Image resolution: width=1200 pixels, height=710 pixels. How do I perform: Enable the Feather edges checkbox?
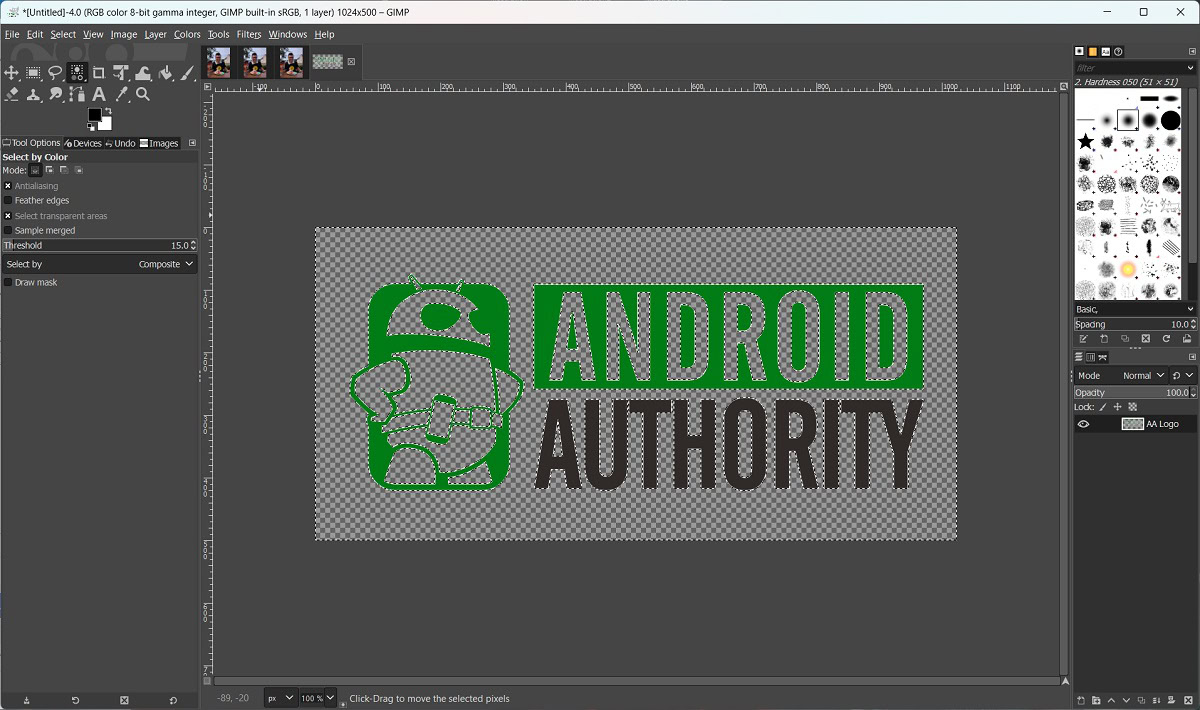pyautogui.click(x=8, y=201)
